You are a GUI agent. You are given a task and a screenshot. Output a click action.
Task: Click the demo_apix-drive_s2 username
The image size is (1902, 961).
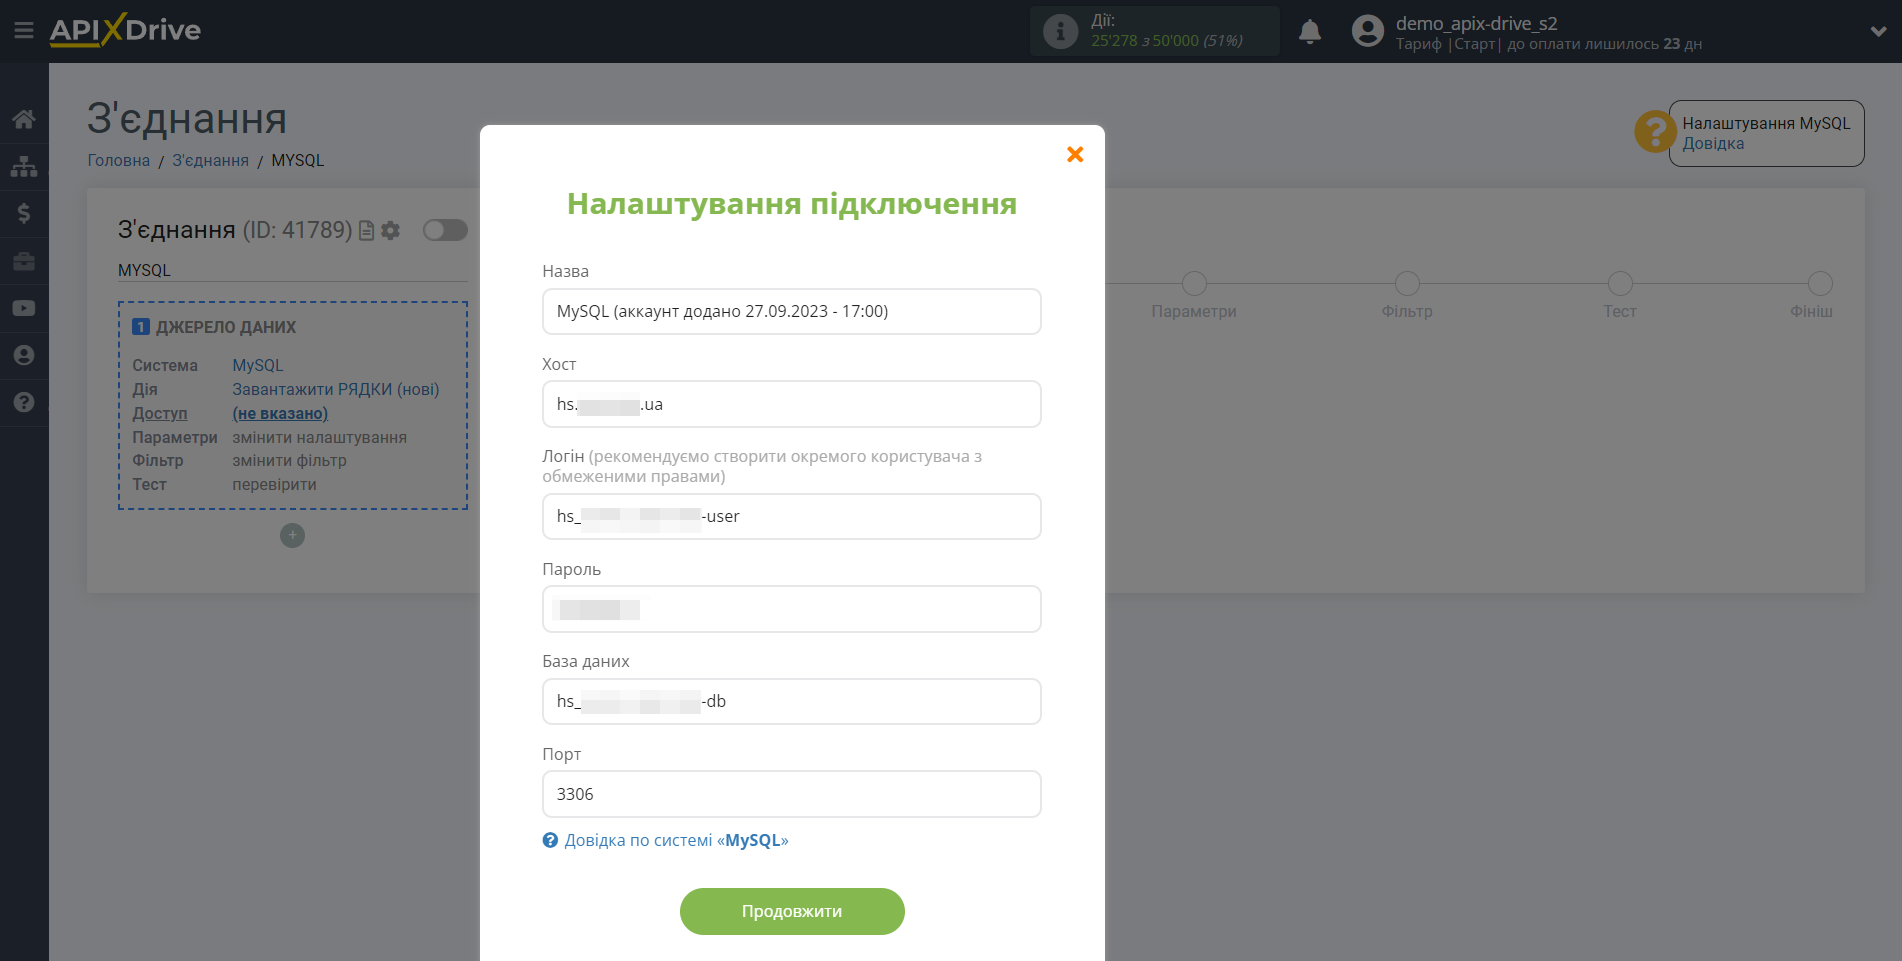1476,23
